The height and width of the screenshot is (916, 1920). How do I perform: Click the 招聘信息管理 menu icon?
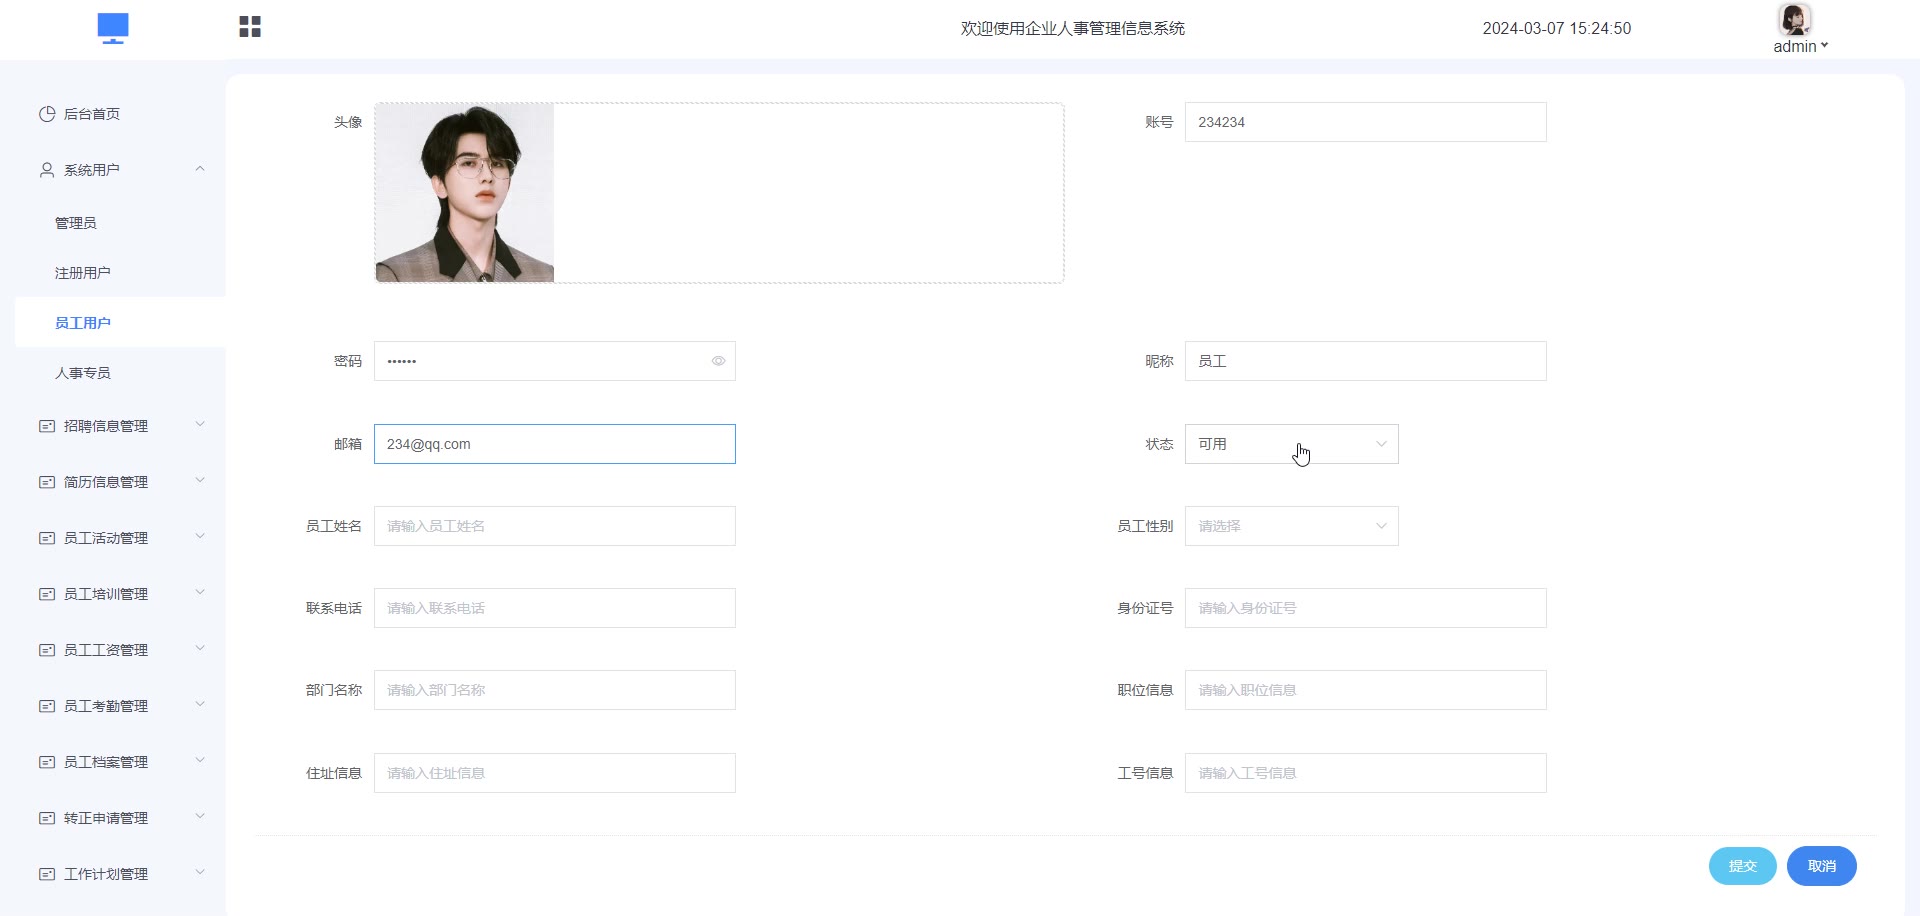47,426
